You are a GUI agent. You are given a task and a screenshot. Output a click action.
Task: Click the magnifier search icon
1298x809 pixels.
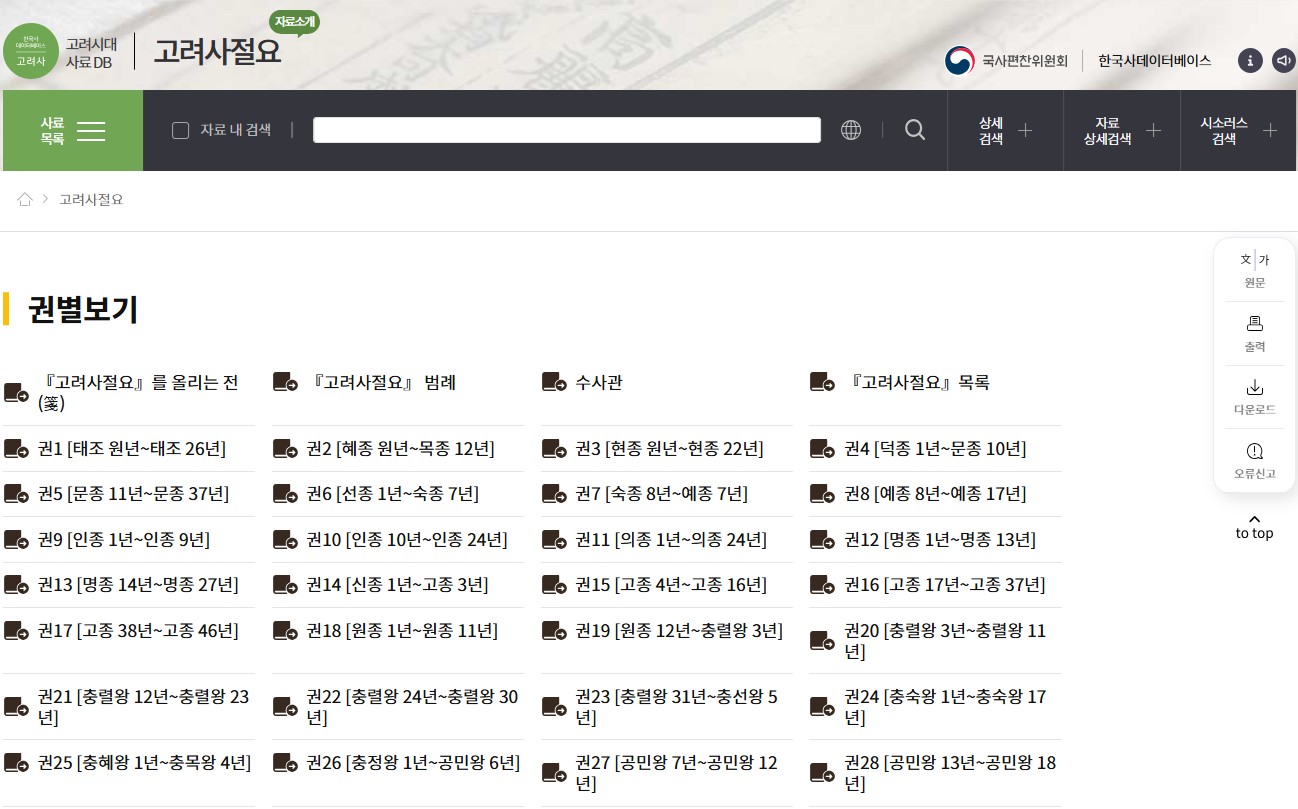tap(914, 130)
